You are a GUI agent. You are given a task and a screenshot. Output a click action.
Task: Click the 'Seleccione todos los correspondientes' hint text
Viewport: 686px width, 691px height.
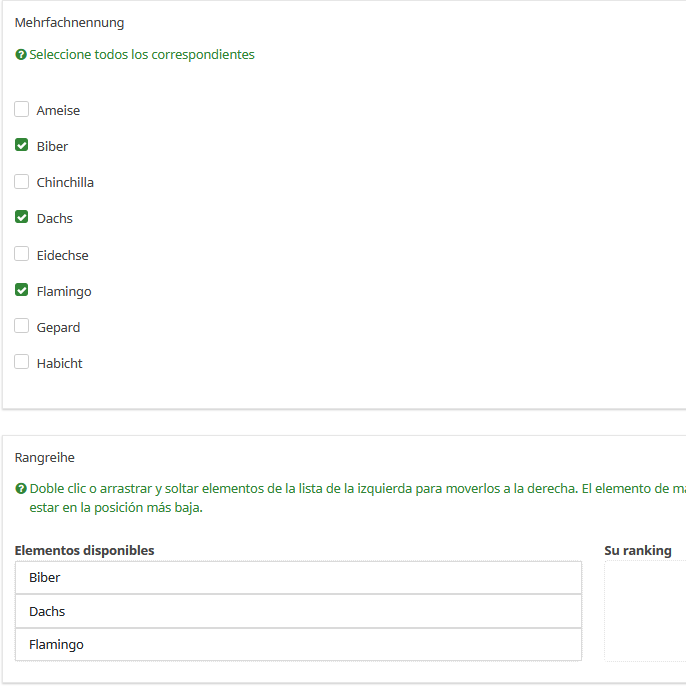[x=142, y=55]
